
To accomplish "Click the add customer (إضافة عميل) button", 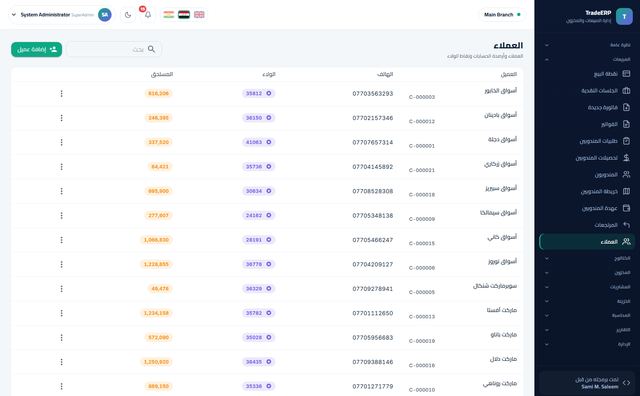I will point(37,49).
